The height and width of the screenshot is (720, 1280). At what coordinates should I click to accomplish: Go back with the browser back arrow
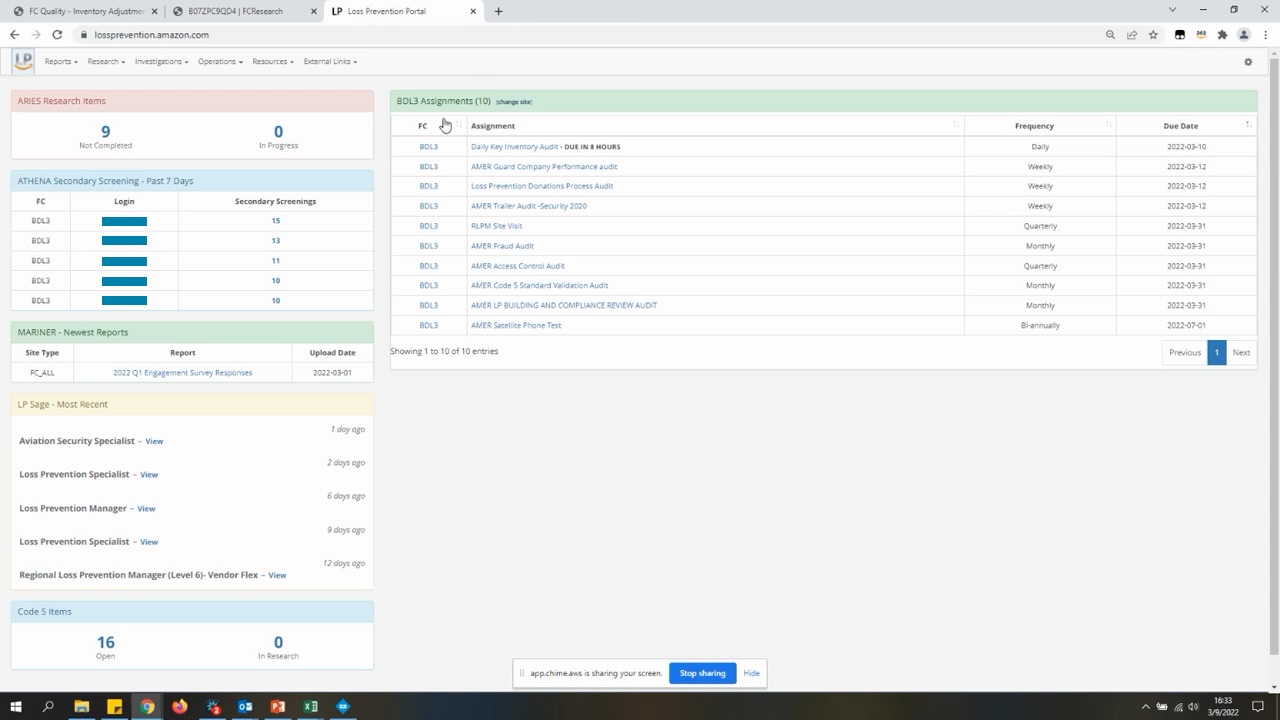tap(14, 35)
